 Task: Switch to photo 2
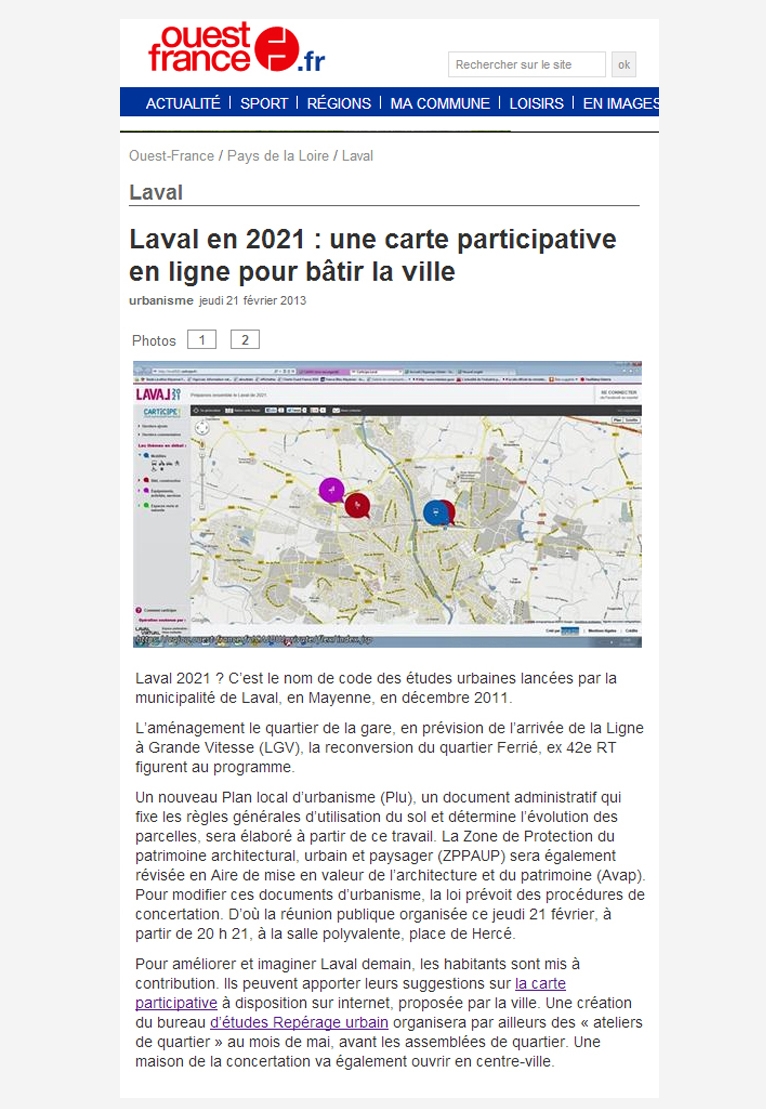coord(245,340)
